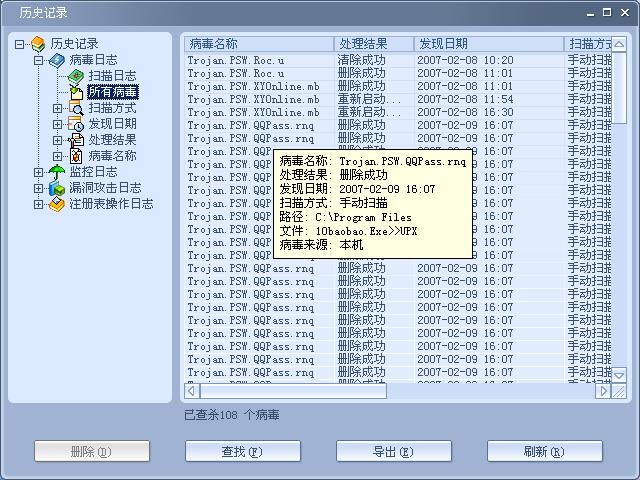Click the 病毒日志 book icon

57,60
